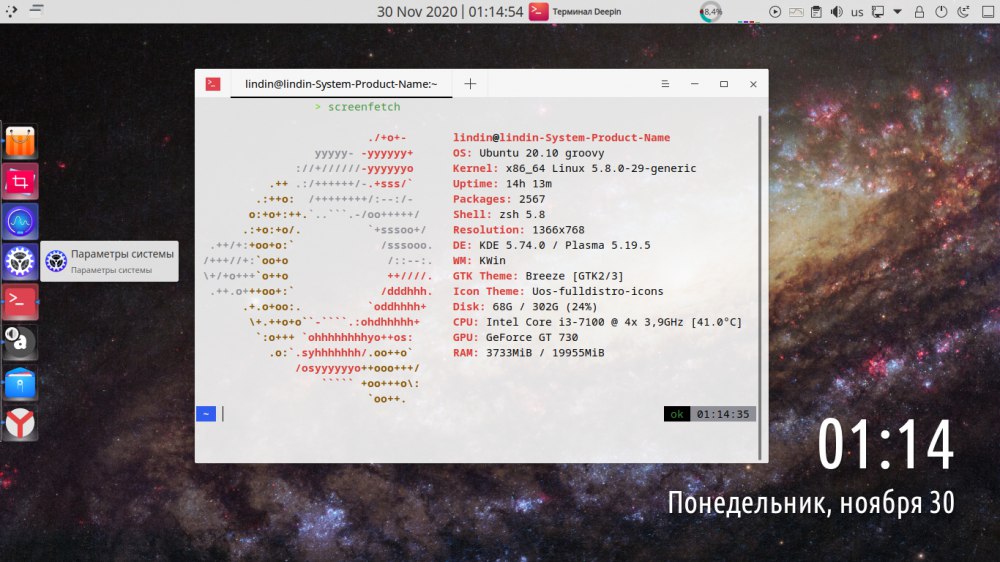Open the clipboard tray icon
The height and width of the screenshot is (562, 1000).
click(x=816, y=11)
